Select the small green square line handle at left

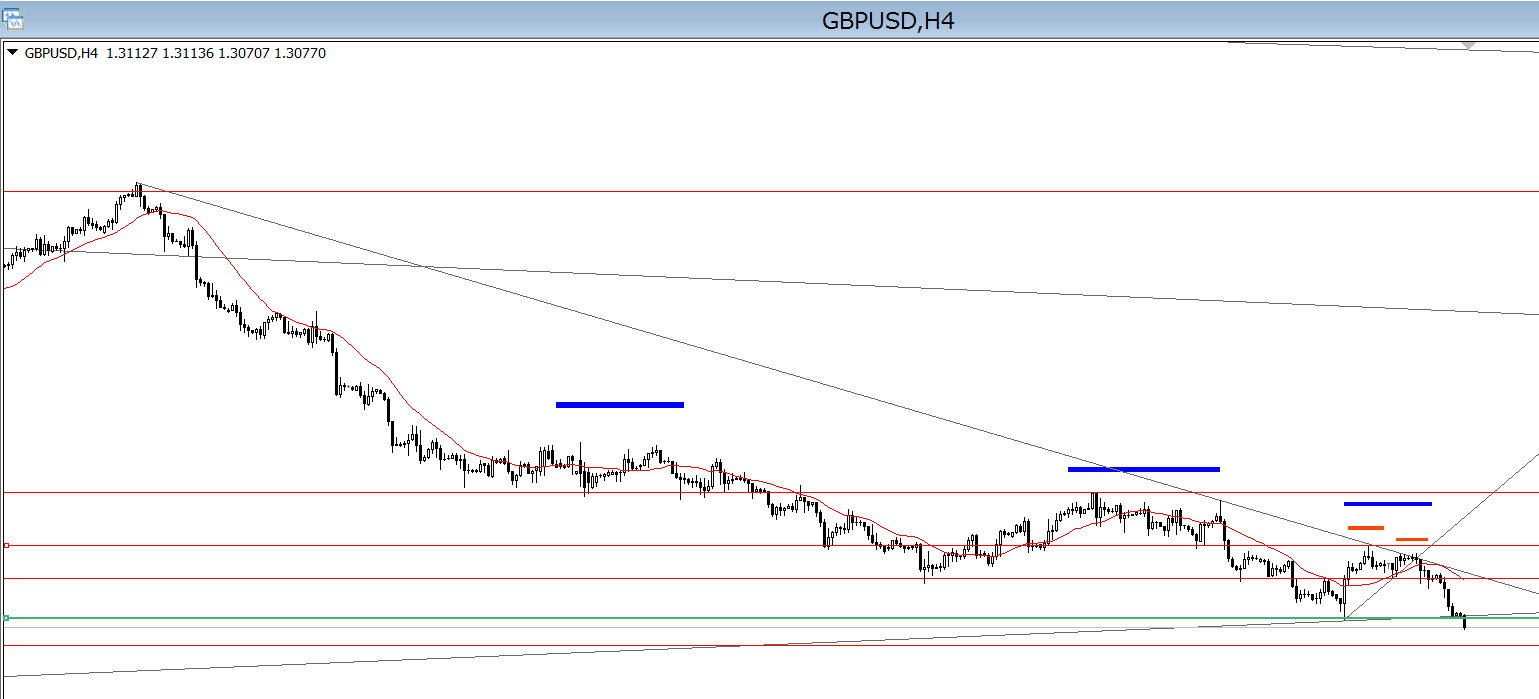(x=6, y=618)
